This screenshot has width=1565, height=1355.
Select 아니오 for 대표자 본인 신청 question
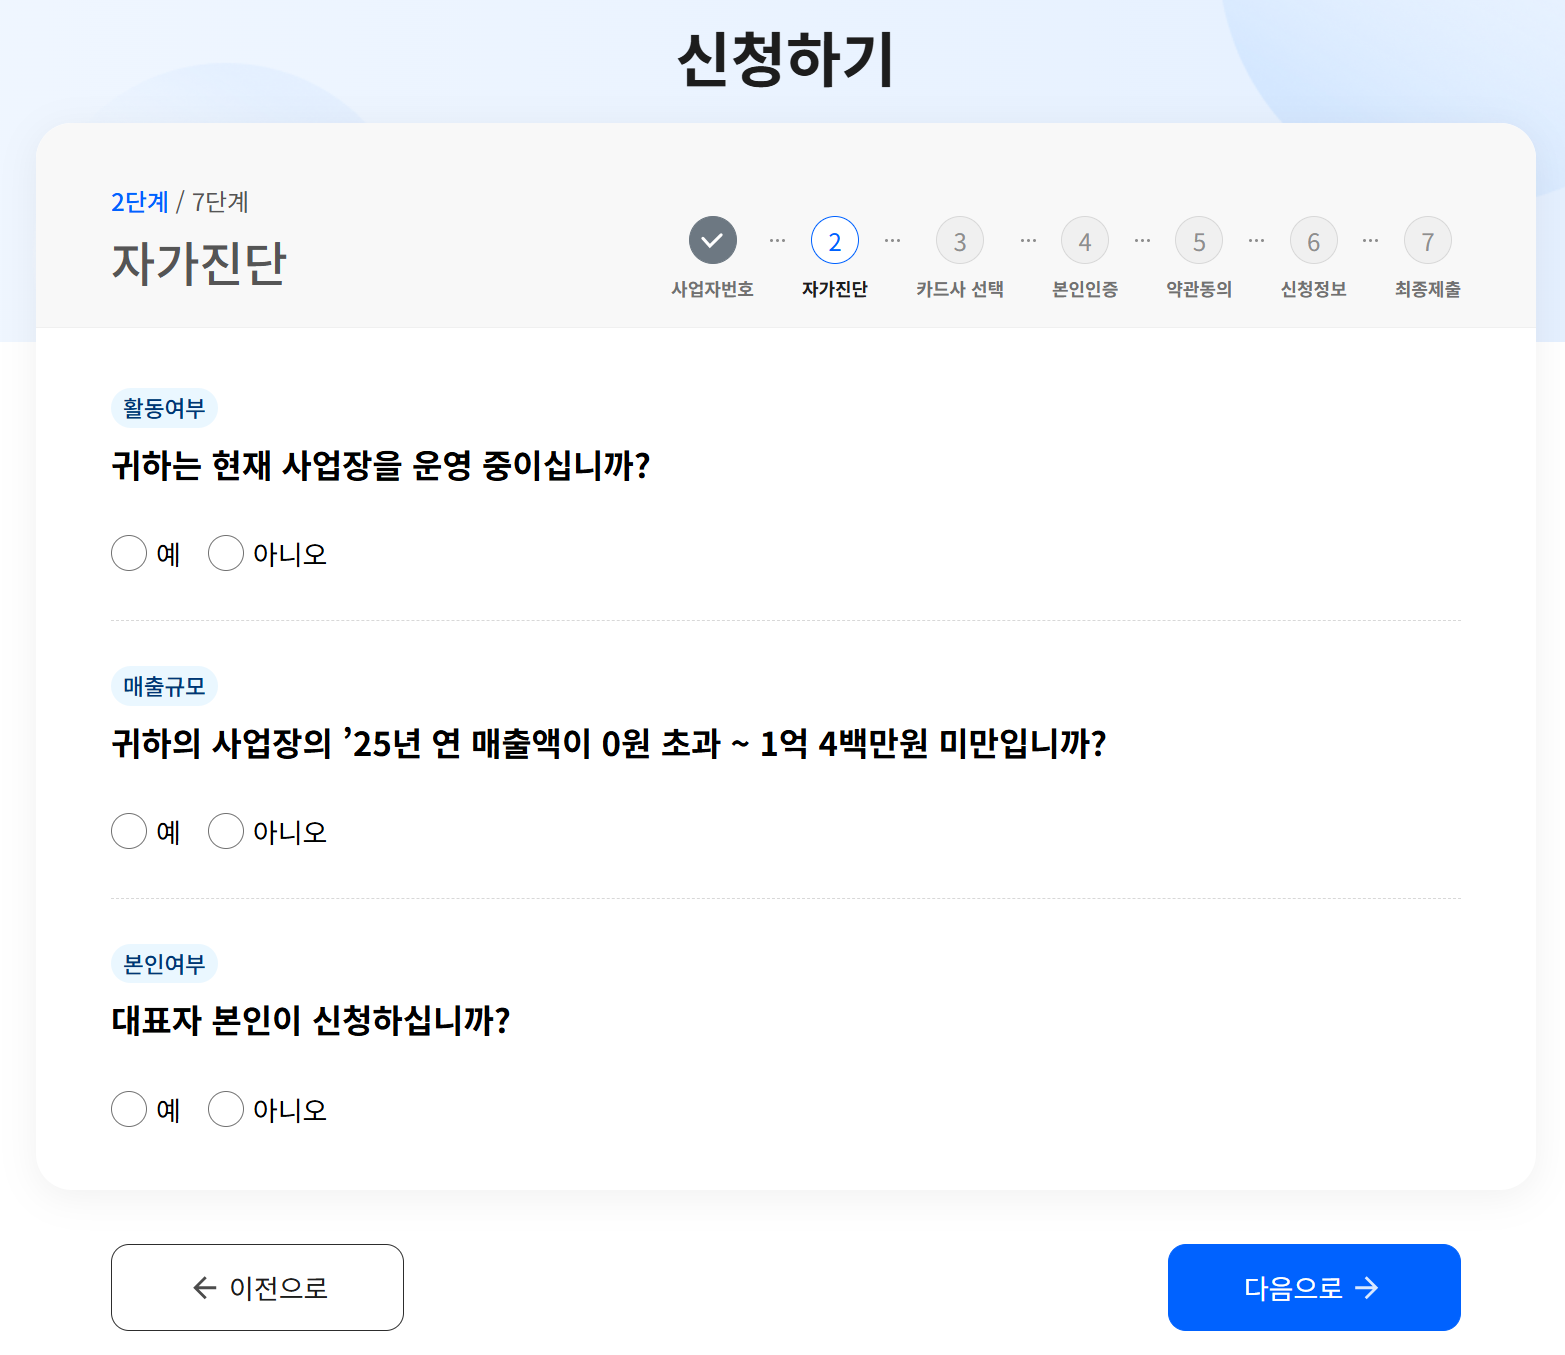(226, 1109)
